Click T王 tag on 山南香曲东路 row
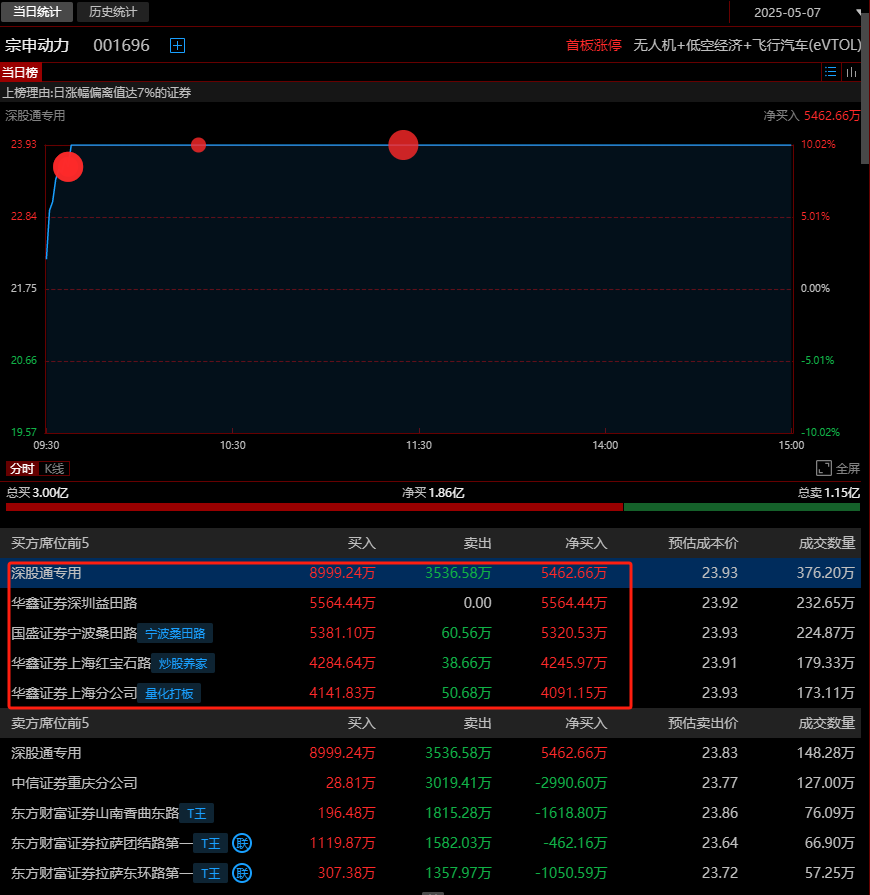This screenshot has height=895, width=870. click(x=196, y=813)
